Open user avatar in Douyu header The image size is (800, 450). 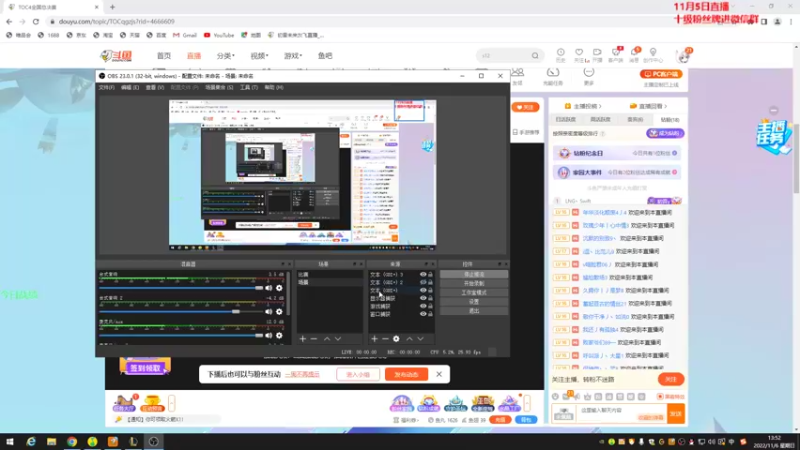683,56
